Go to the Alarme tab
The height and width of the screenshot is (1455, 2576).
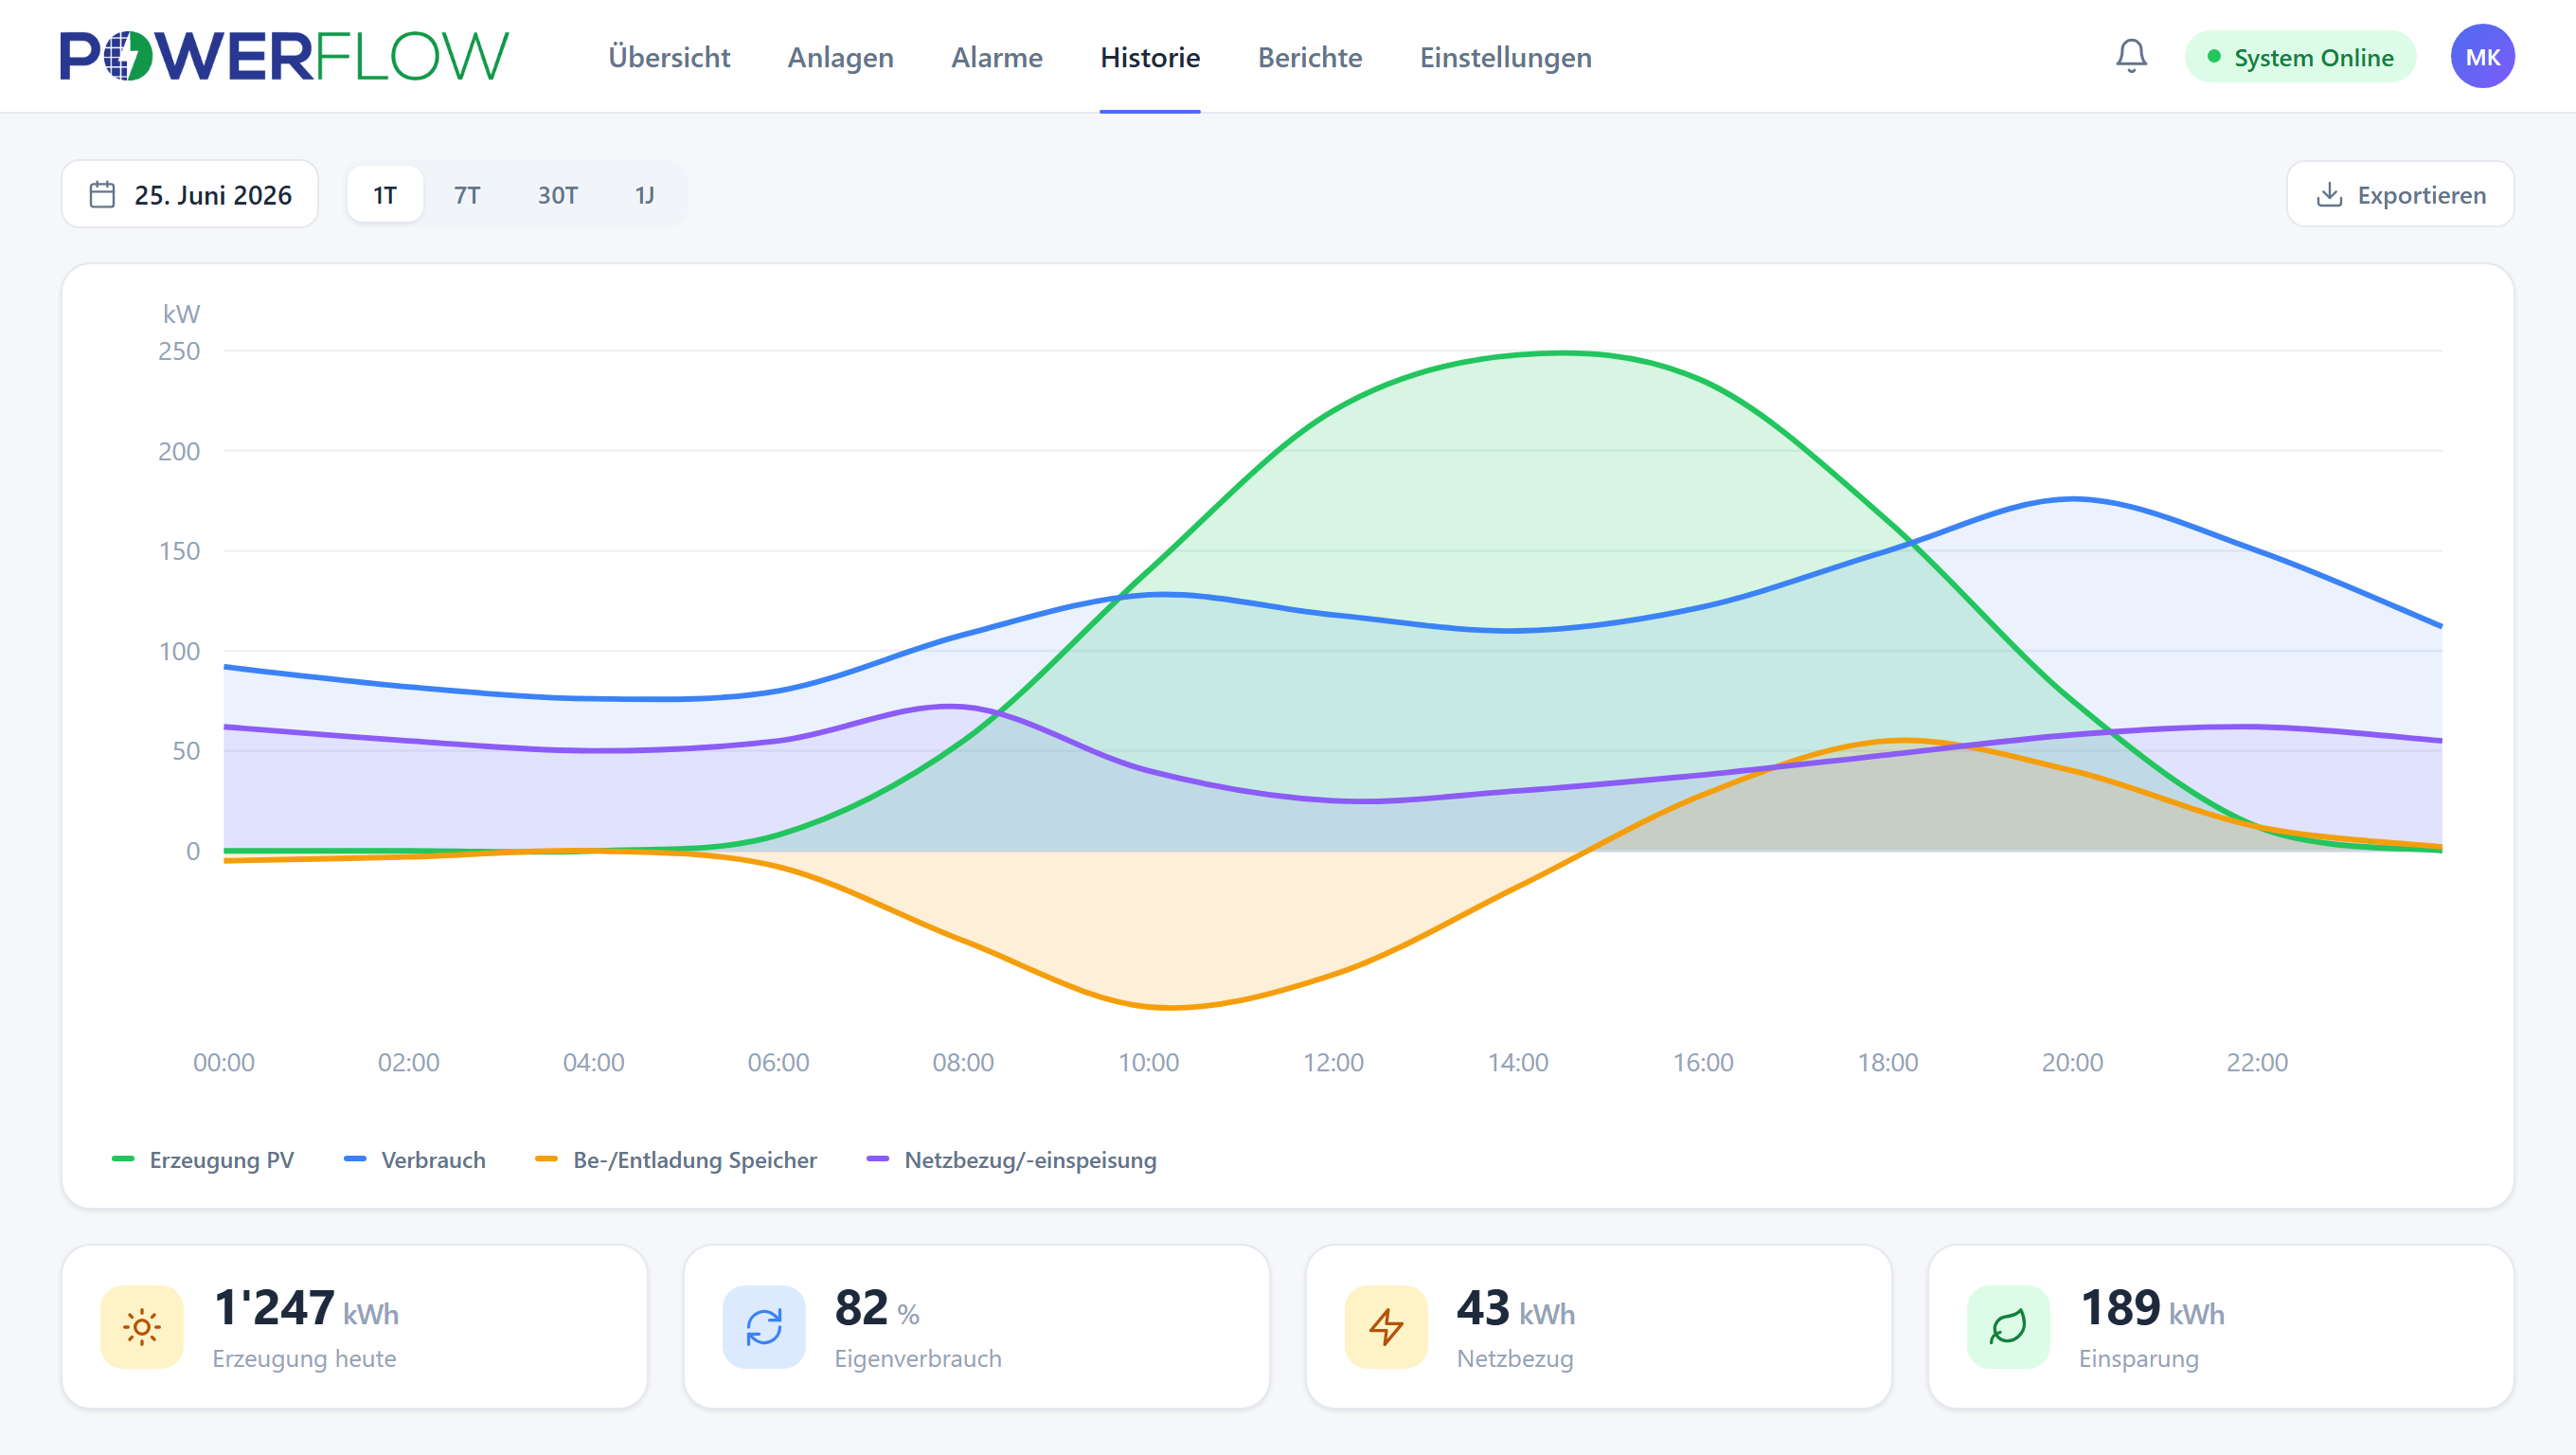tap(997, 57)
